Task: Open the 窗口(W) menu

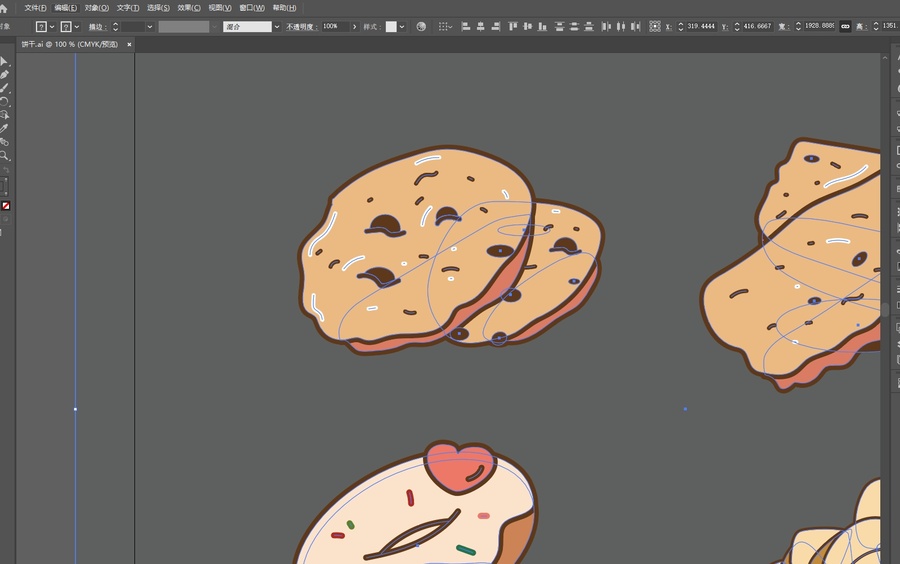Action: pos(252,8)
